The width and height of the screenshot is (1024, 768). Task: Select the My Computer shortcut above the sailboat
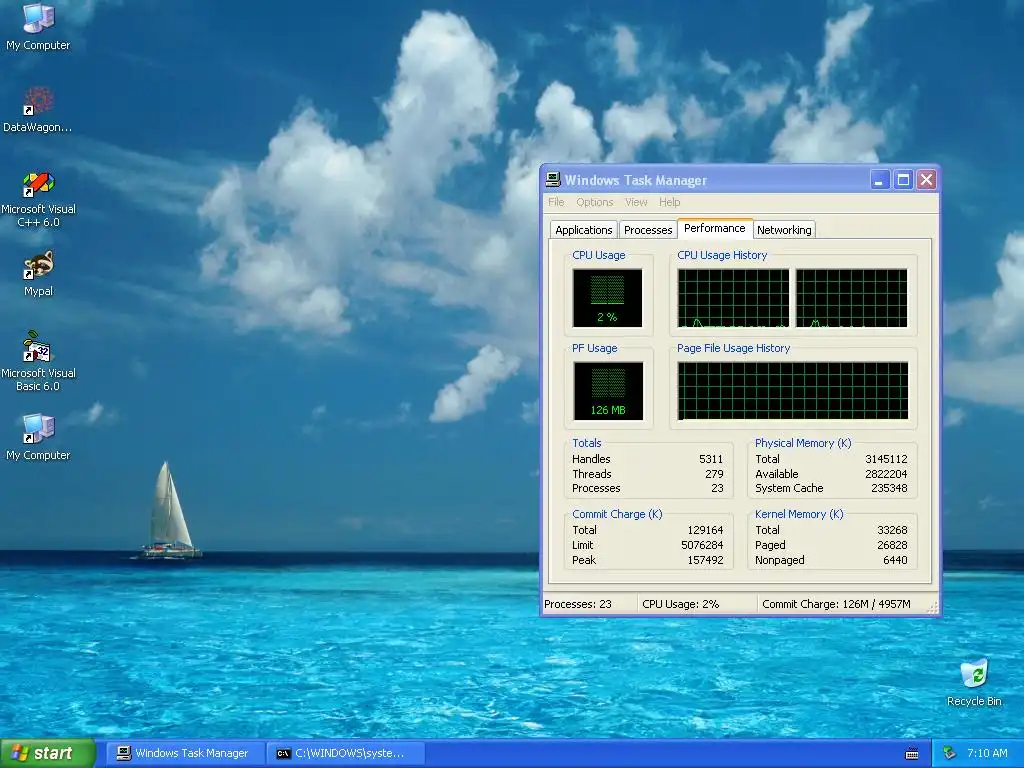(x=38, y=437)
